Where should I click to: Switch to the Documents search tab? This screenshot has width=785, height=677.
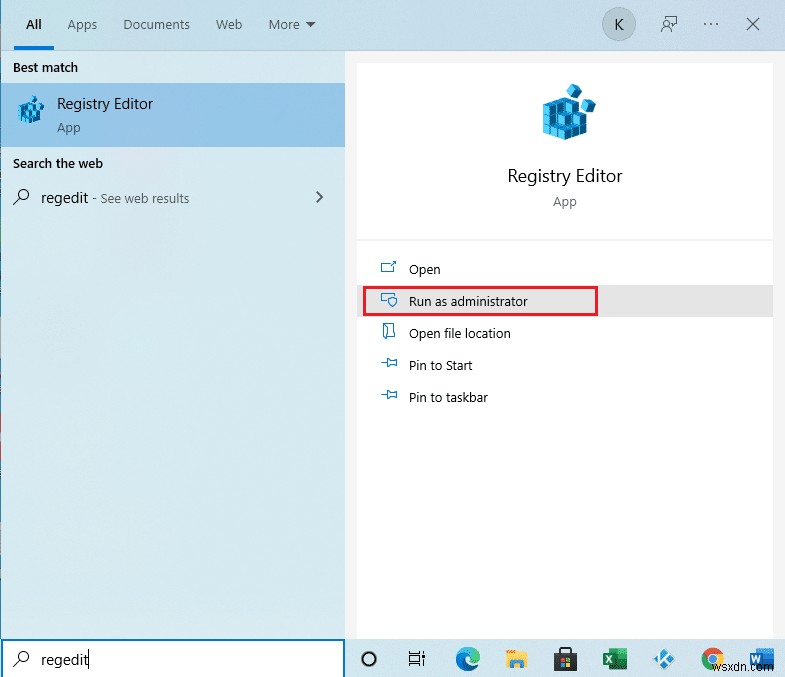(156, 25)
